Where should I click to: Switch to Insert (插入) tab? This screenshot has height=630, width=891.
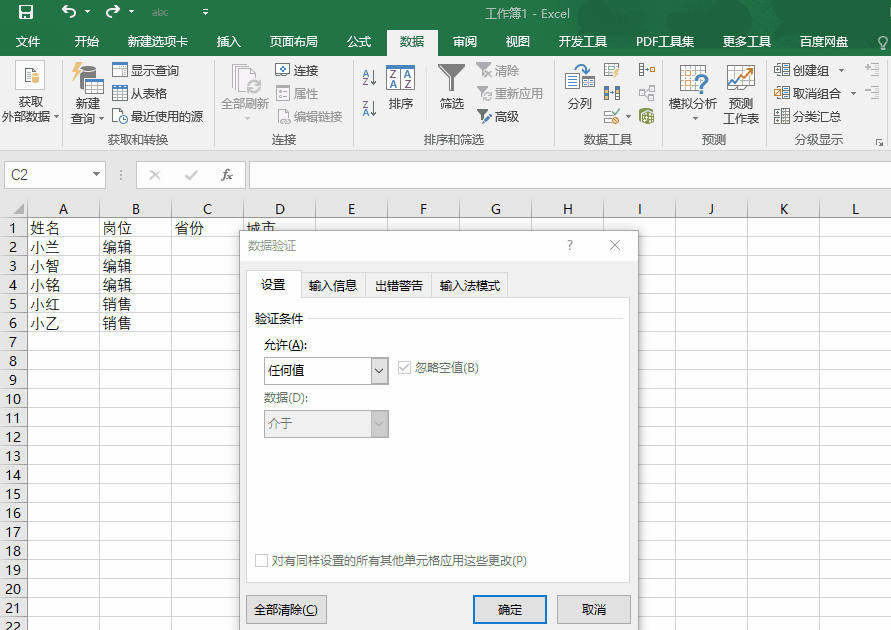click(x=228, y=41)
